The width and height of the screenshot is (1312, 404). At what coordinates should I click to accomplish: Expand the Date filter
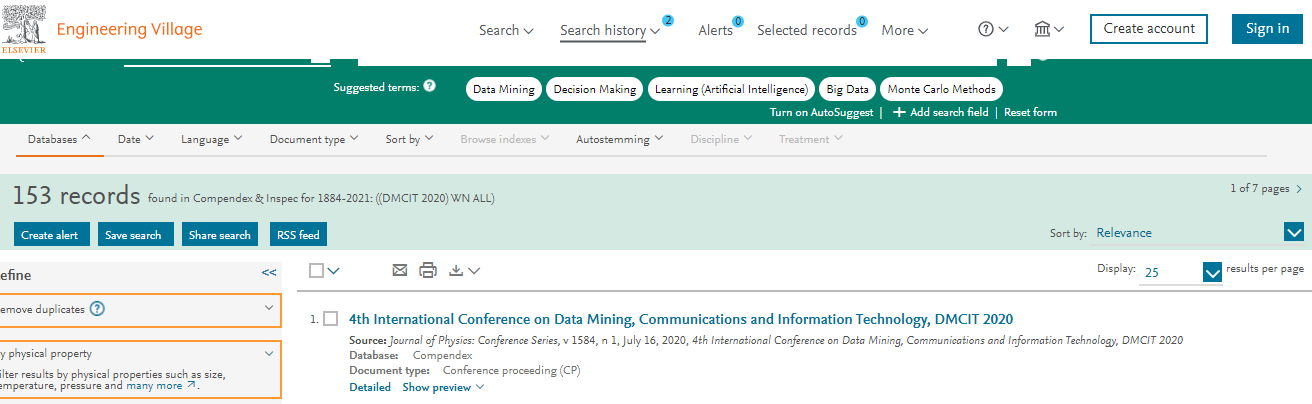point(136,139)
